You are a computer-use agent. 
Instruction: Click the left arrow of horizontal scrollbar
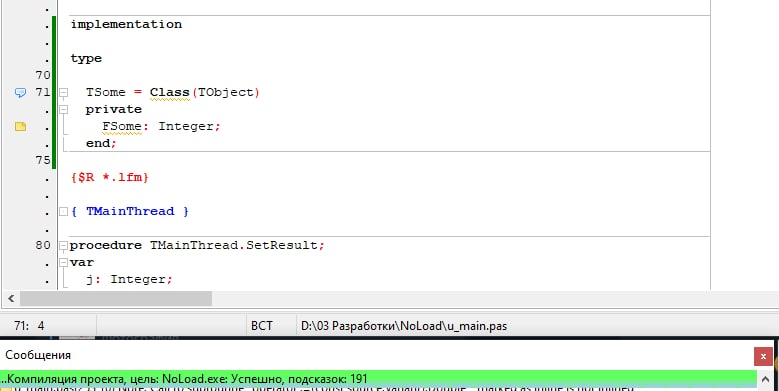click(11, 299)
